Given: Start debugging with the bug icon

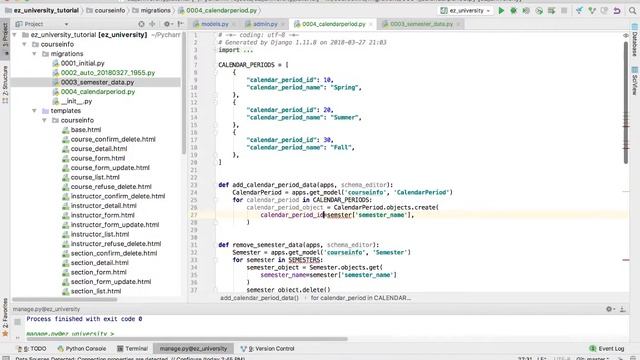Looking at the screenshot, I should (513, 11).
